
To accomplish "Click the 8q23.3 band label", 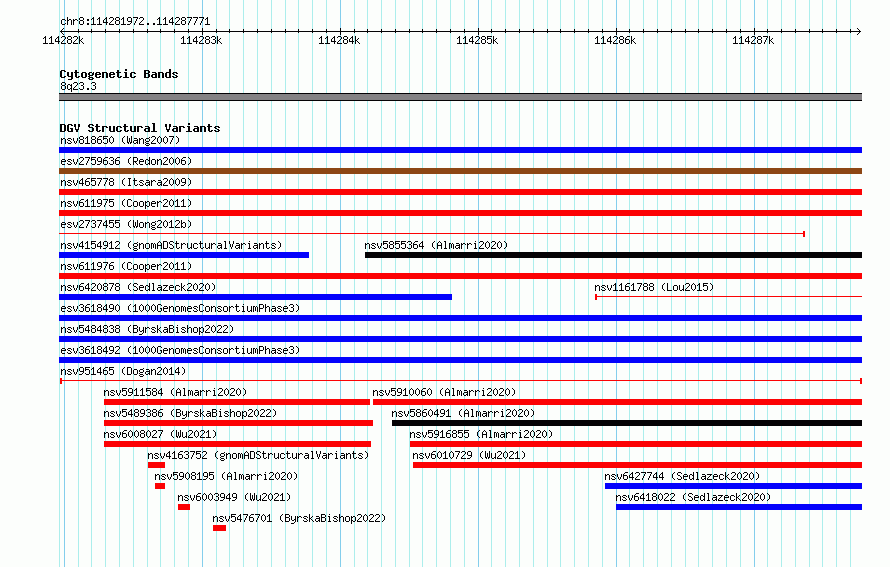I will click(x=78, y=86).
